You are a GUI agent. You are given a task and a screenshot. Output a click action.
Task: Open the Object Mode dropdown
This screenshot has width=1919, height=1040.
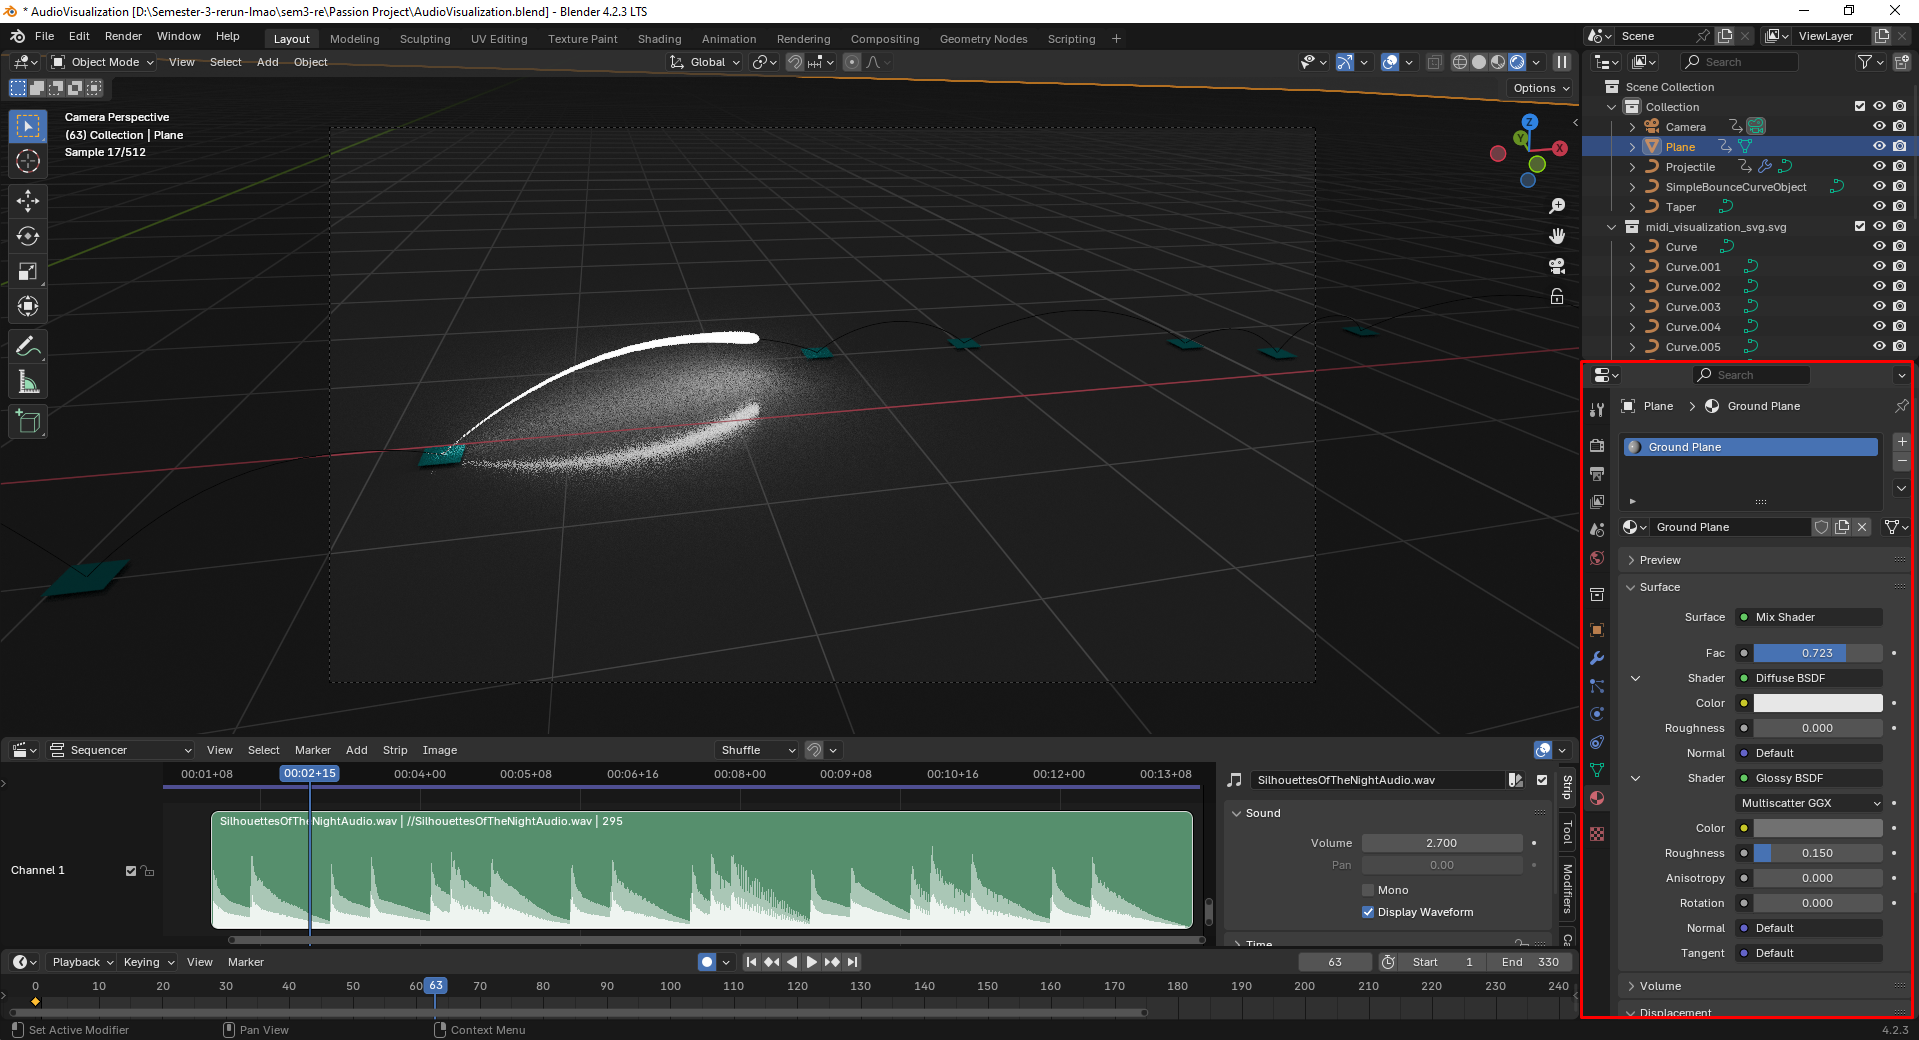pyautogui.click(x=103, y=62)
